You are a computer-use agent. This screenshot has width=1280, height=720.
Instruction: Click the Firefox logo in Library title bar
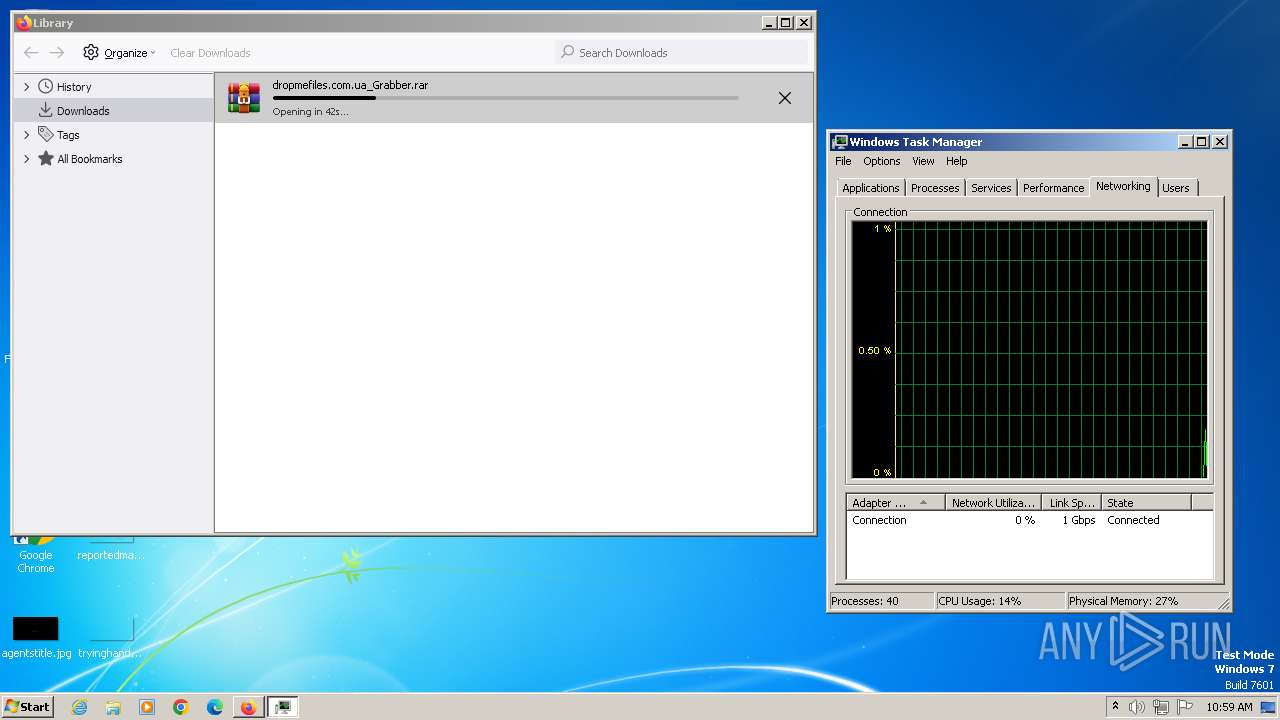24,22
